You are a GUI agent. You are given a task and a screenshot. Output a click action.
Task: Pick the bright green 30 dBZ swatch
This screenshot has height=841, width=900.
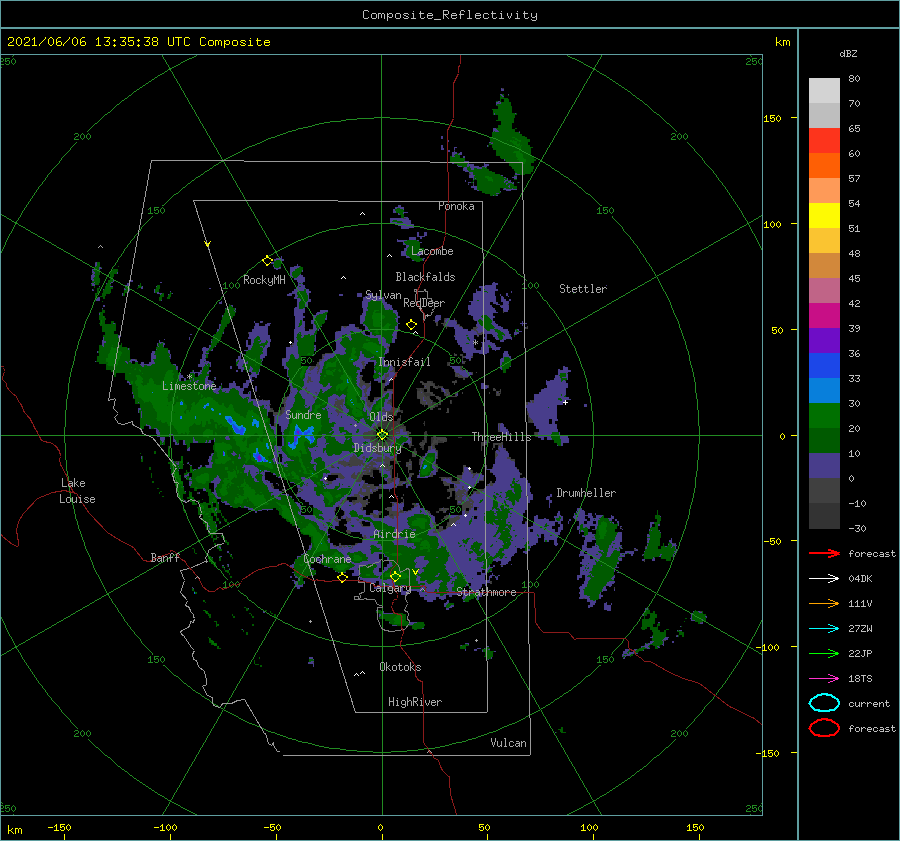[x=824, y=416]
